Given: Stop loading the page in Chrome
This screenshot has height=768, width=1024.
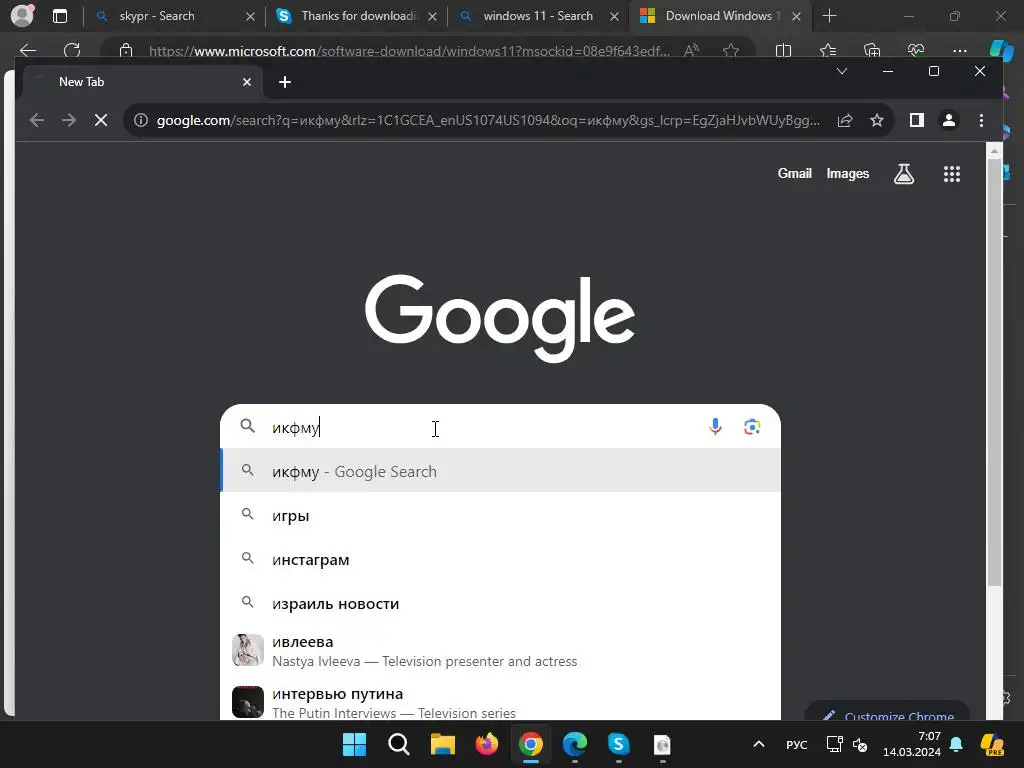Looking at the screenshot, I should pos(101,120).
